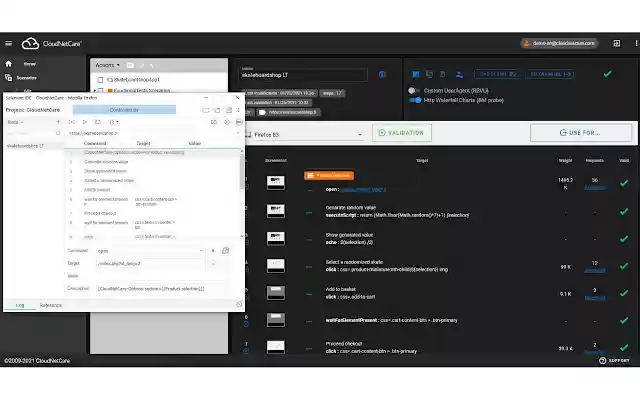Click the record button in Selenium IDE
The width and height of the screenshot is (640, 400).
[239, 122]
